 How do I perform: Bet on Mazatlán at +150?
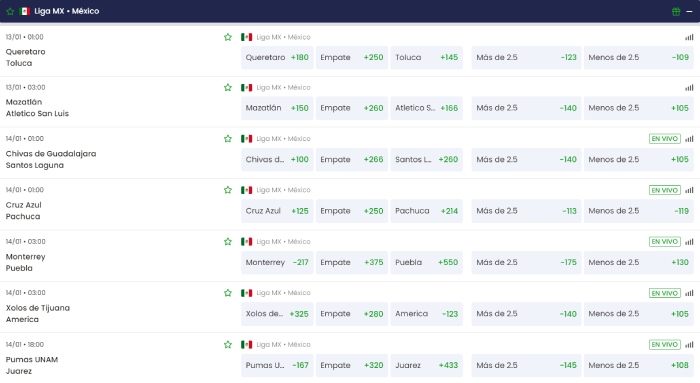(277, 108)
